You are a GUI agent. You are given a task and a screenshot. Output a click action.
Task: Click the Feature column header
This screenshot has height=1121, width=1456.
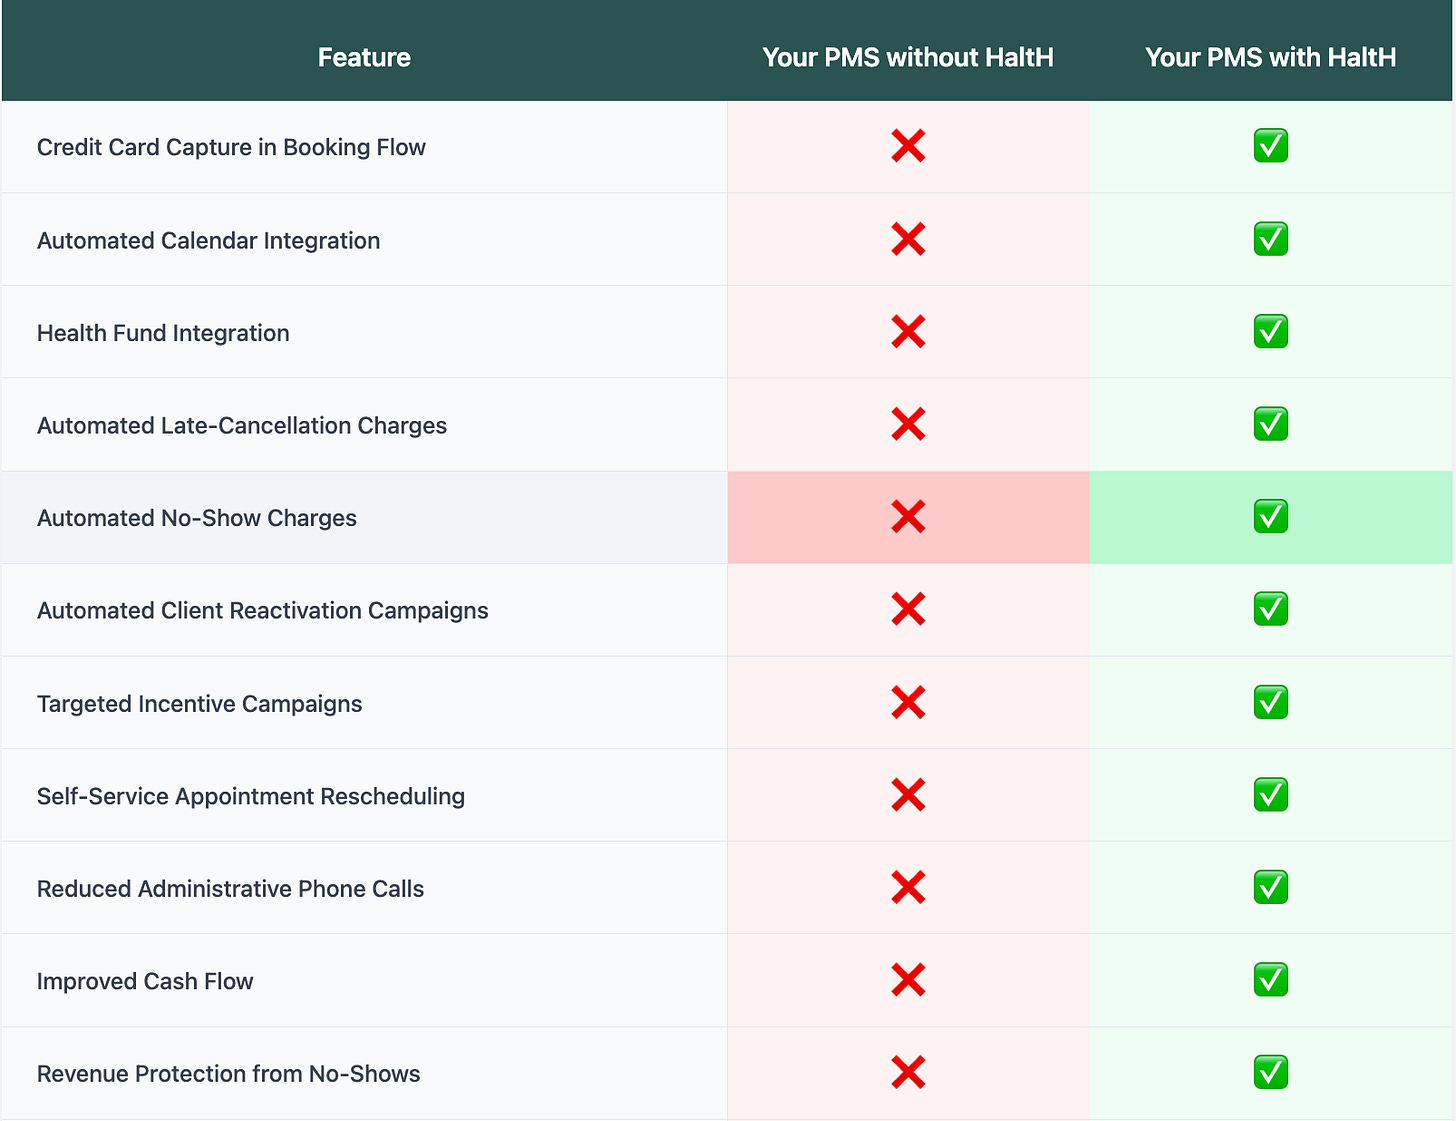364,58
